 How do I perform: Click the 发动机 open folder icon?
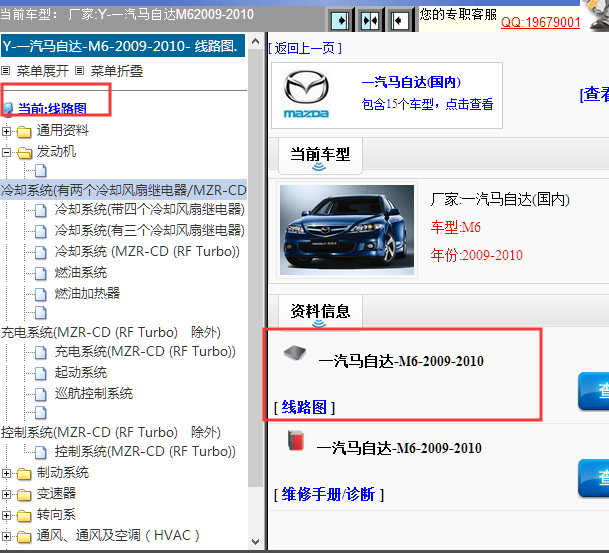(x=24, y=153)
